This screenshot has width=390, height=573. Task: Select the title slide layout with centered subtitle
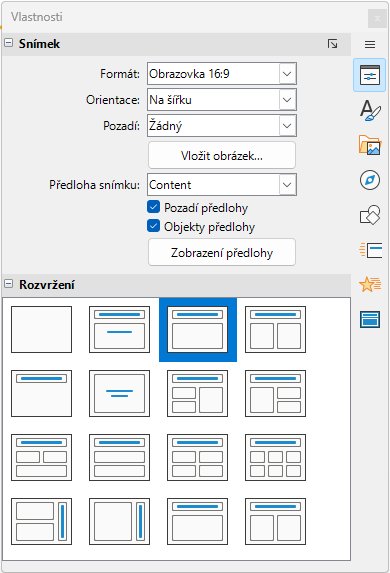[120, 329]
